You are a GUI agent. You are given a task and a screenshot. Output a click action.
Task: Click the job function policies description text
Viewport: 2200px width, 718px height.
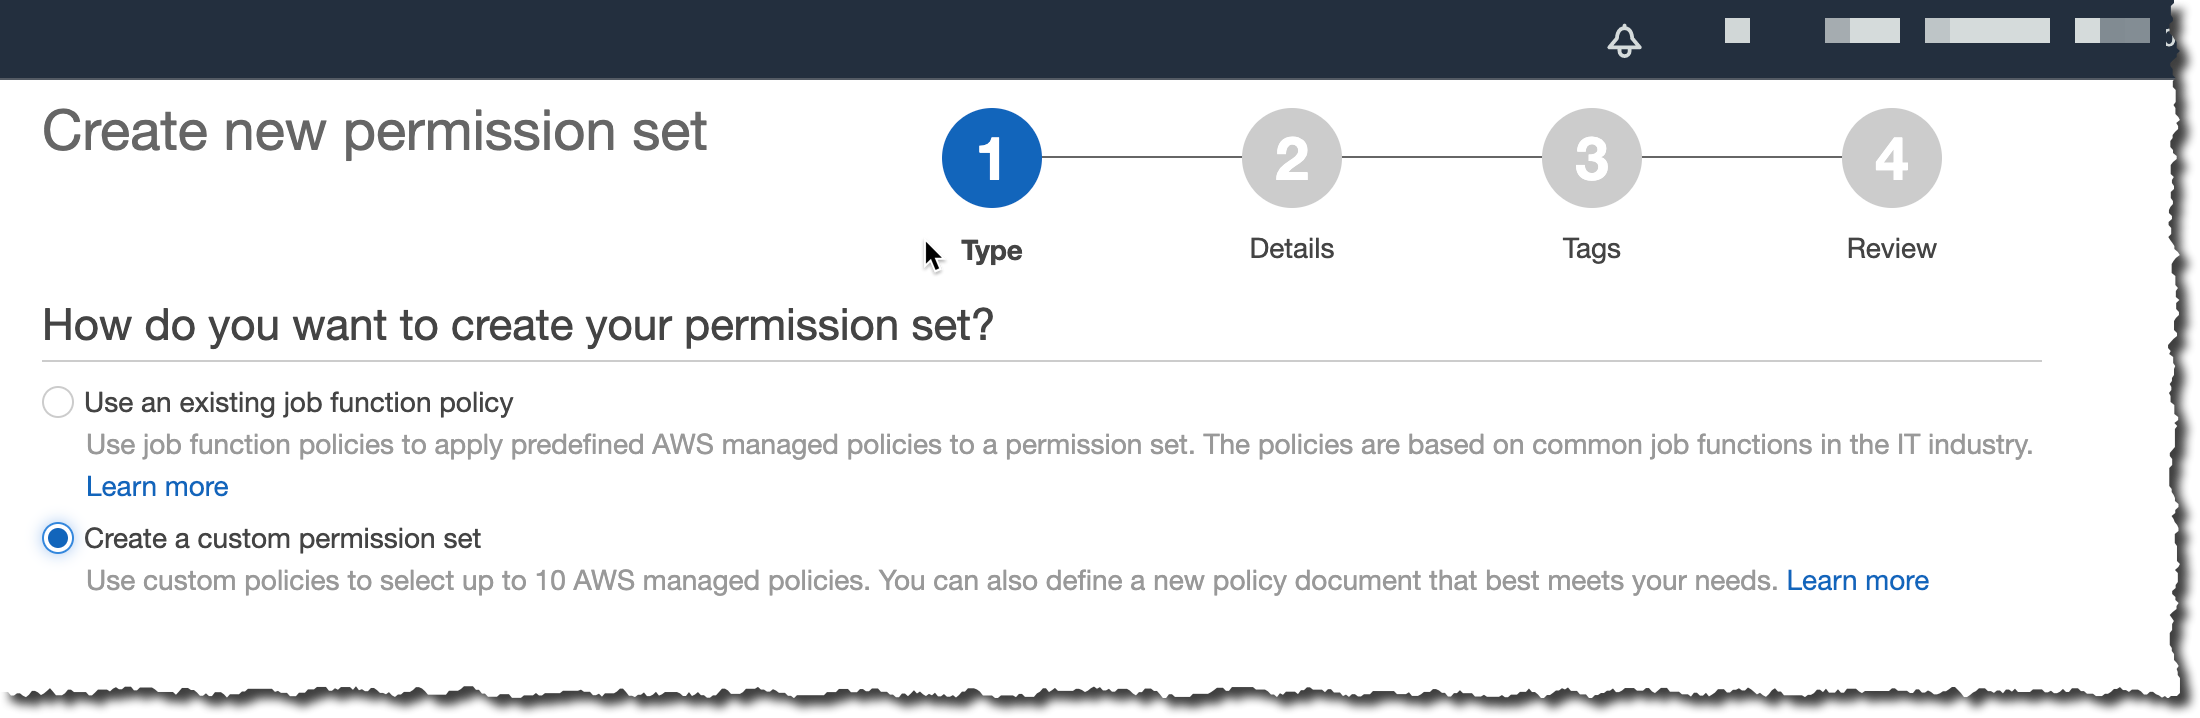point(1059,444)
